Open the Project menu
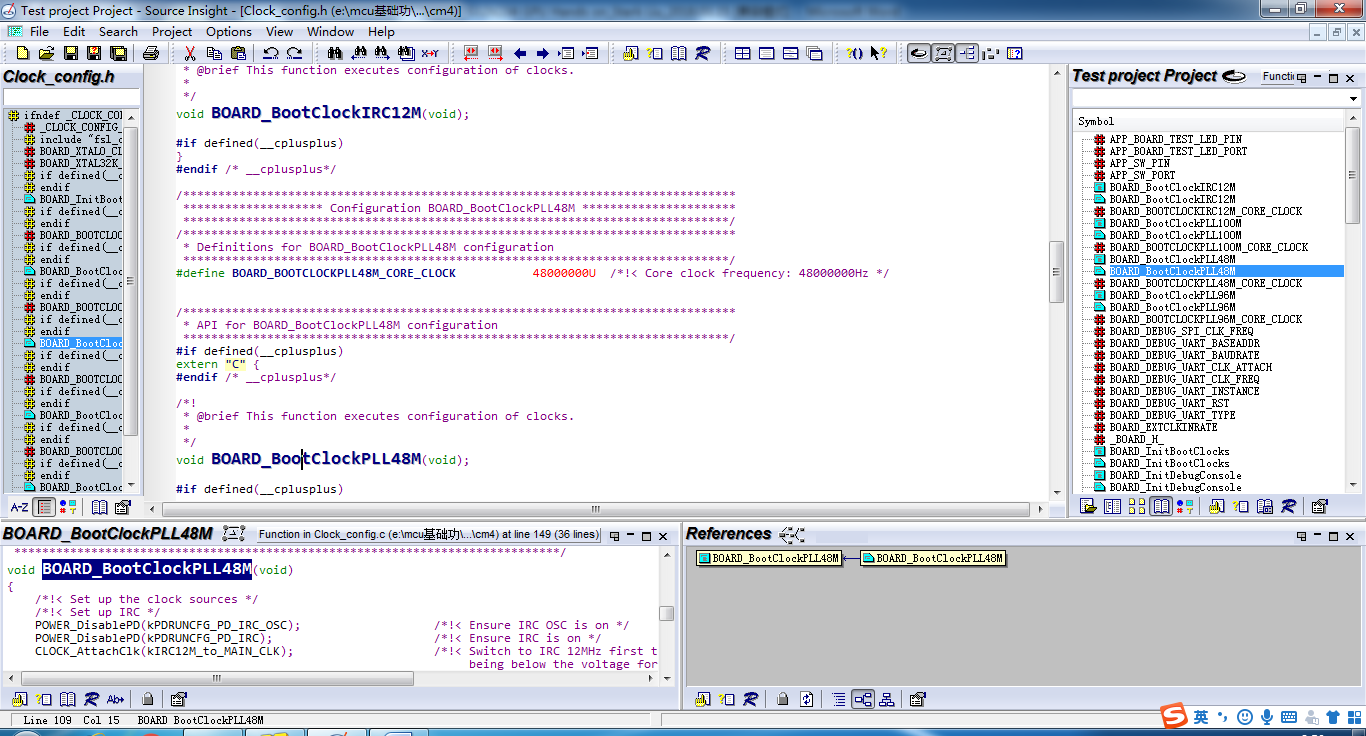Screen dimensions: 1366x736 [x=172, y=31]
